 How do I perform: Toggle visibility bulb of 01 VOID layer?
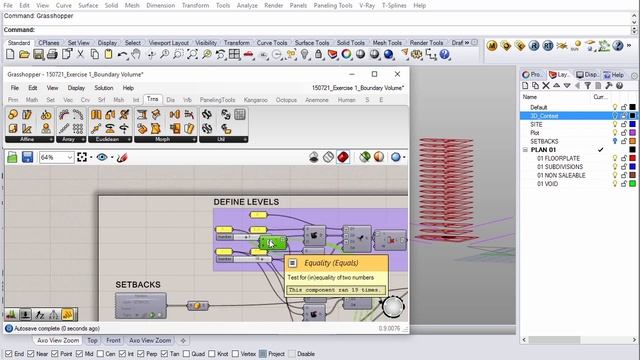tap(615, 184)
